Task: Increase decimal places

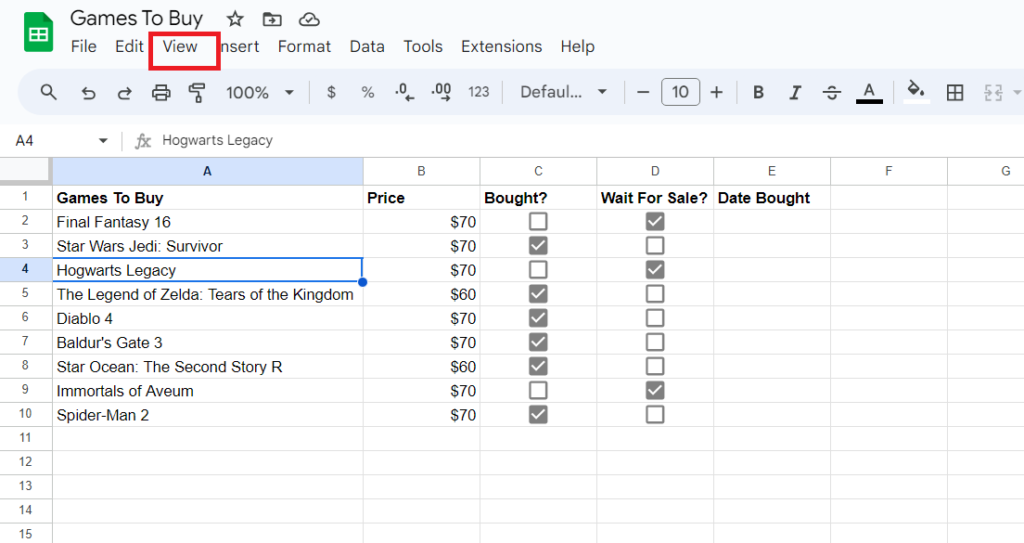Action: pos(441,92)
